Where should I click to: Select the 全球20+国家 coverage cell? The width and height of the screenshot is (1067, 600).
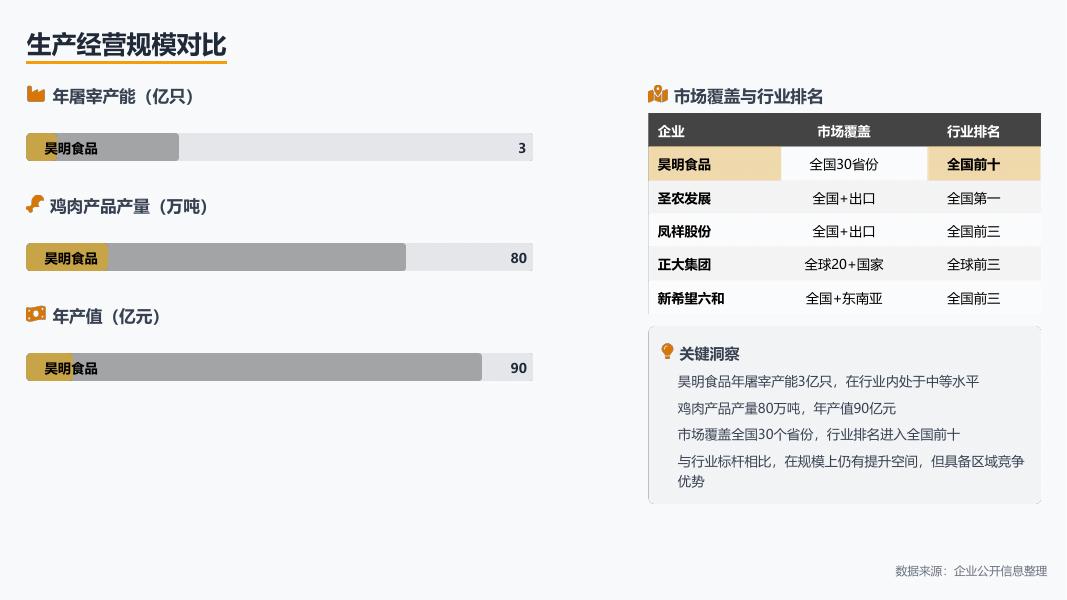[x=843, y=265]
